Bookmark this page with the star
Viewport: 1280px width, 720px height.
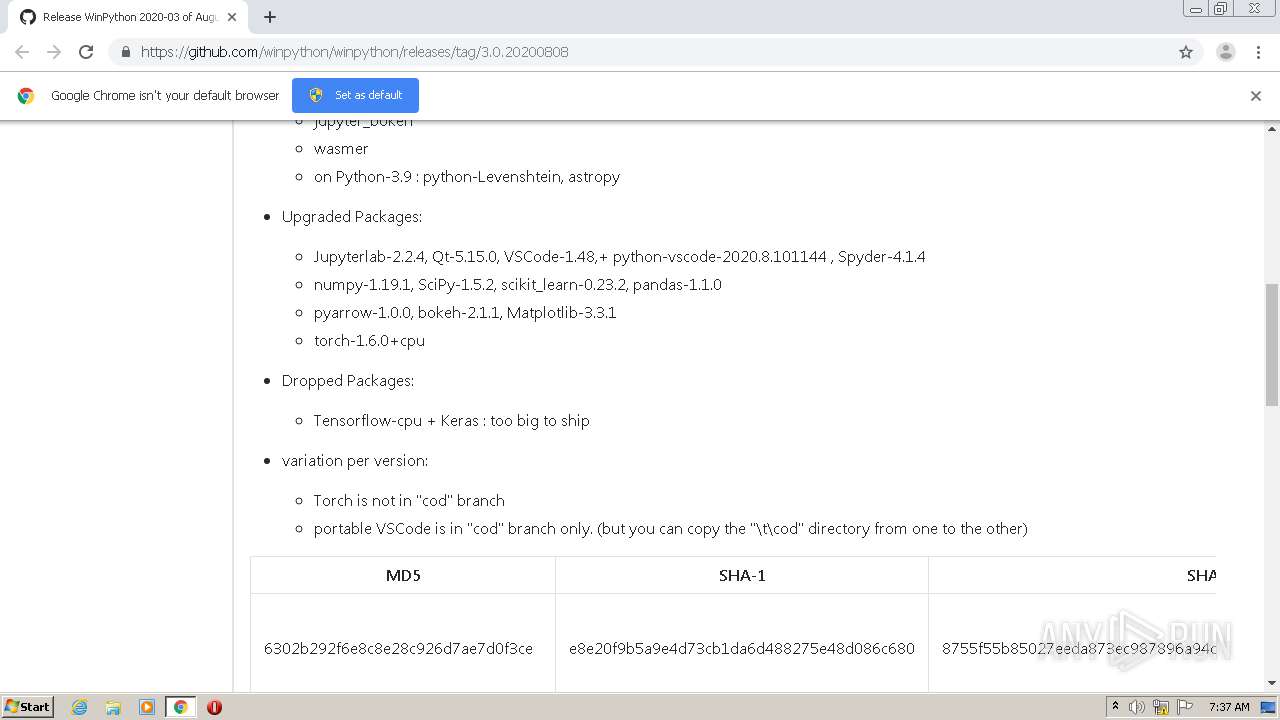[1186, 52]
